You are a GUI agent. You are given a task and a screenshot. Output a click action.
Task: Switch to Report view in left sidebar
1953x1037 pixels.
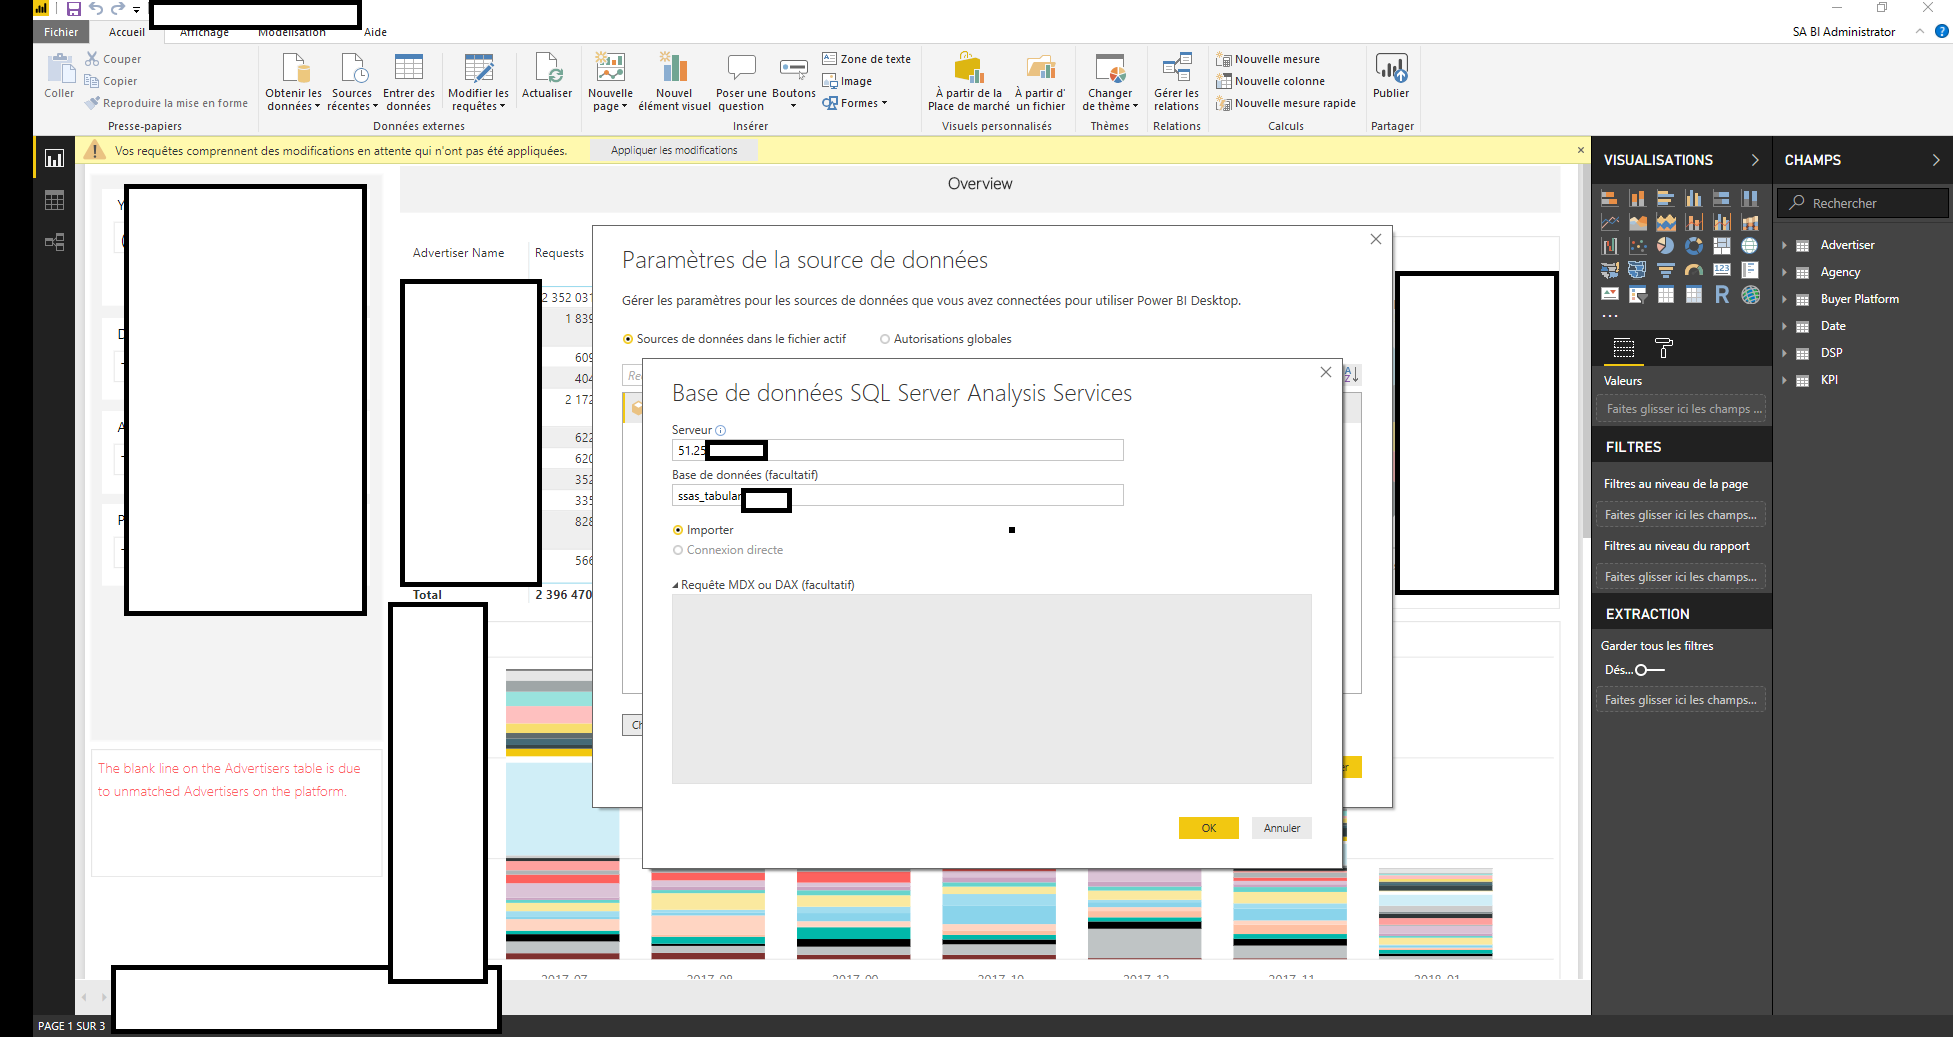pyautogui.click(x=54, y=158)
